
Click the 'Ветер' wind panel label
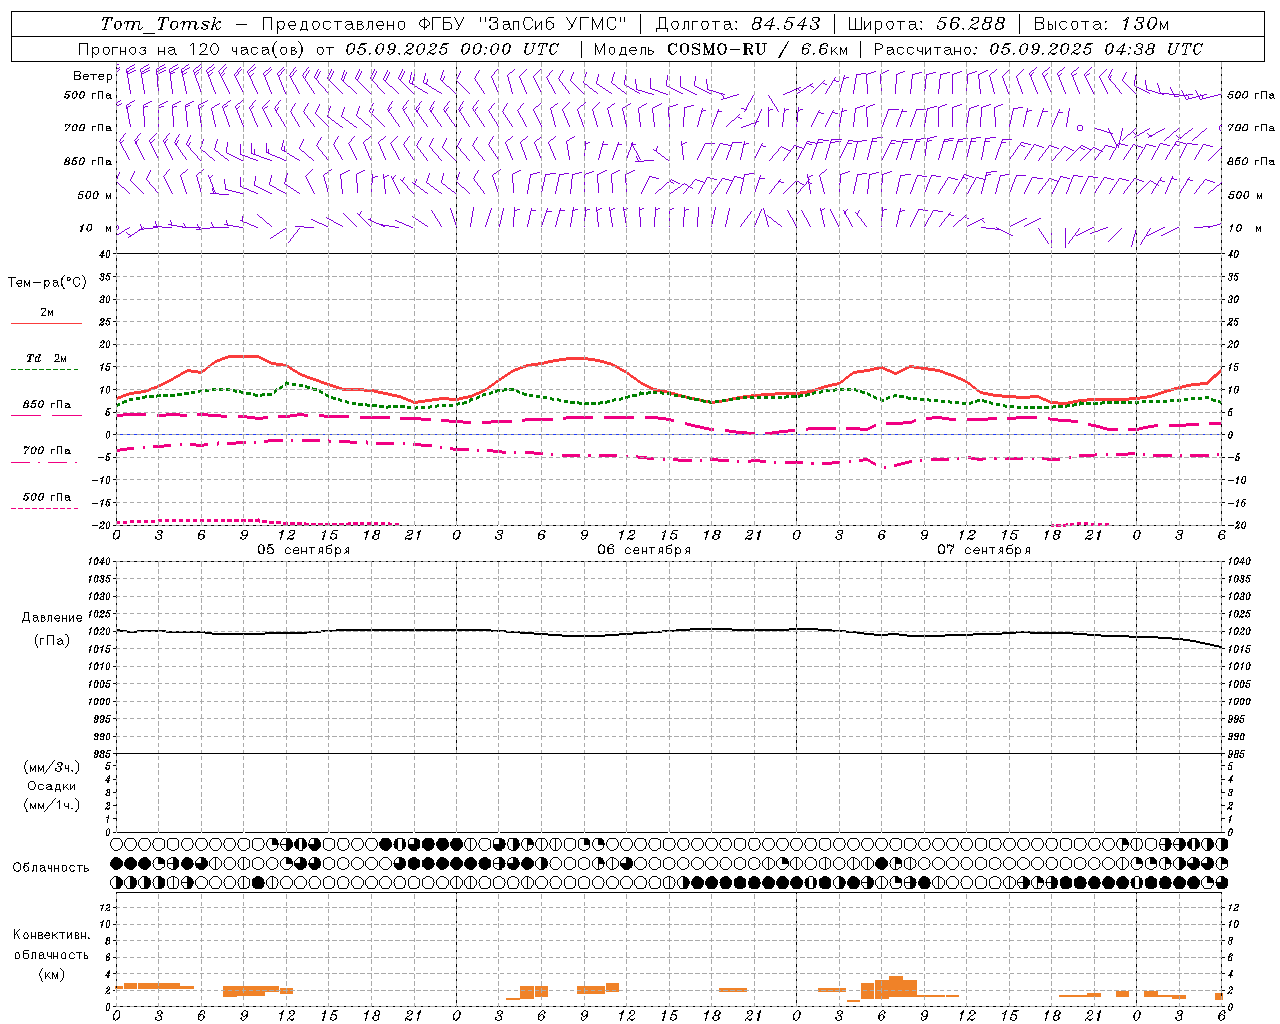[92, 76]
